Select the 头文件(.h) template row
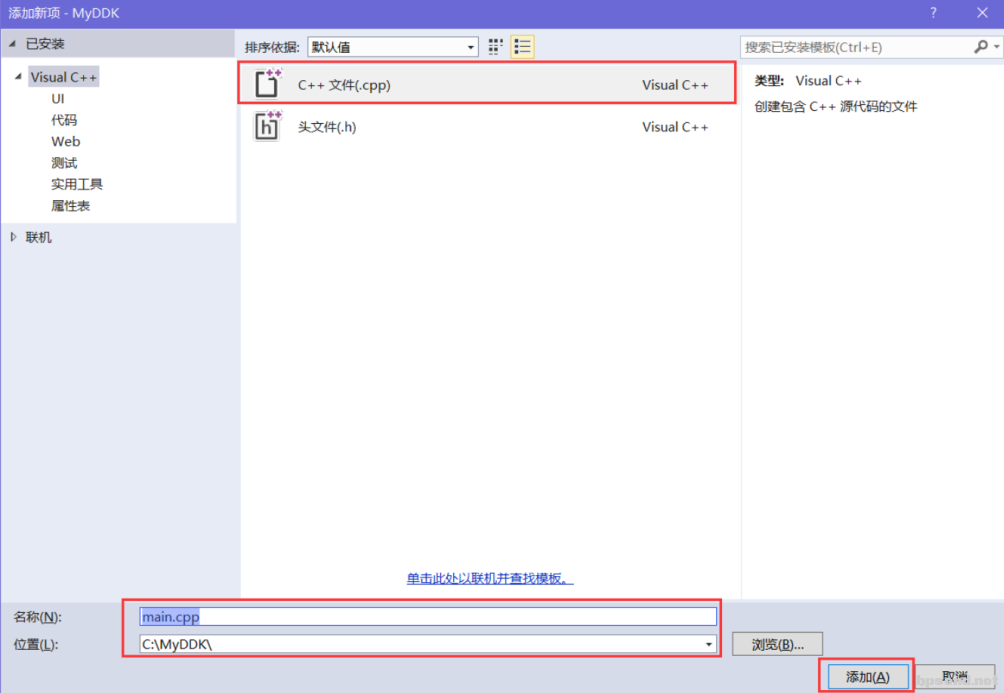This screenshot has height=693, width=1004. [487, 126]
